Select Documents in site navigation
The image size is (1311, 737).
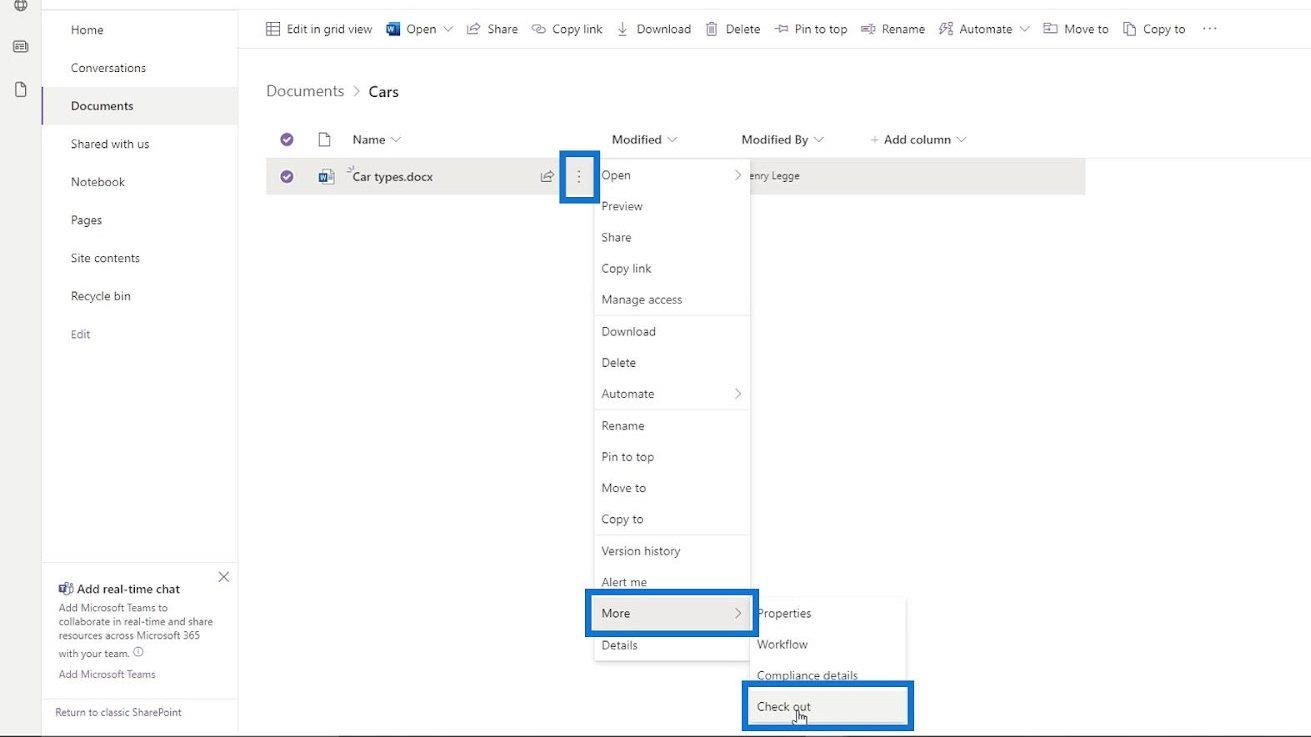click(102, 106)
